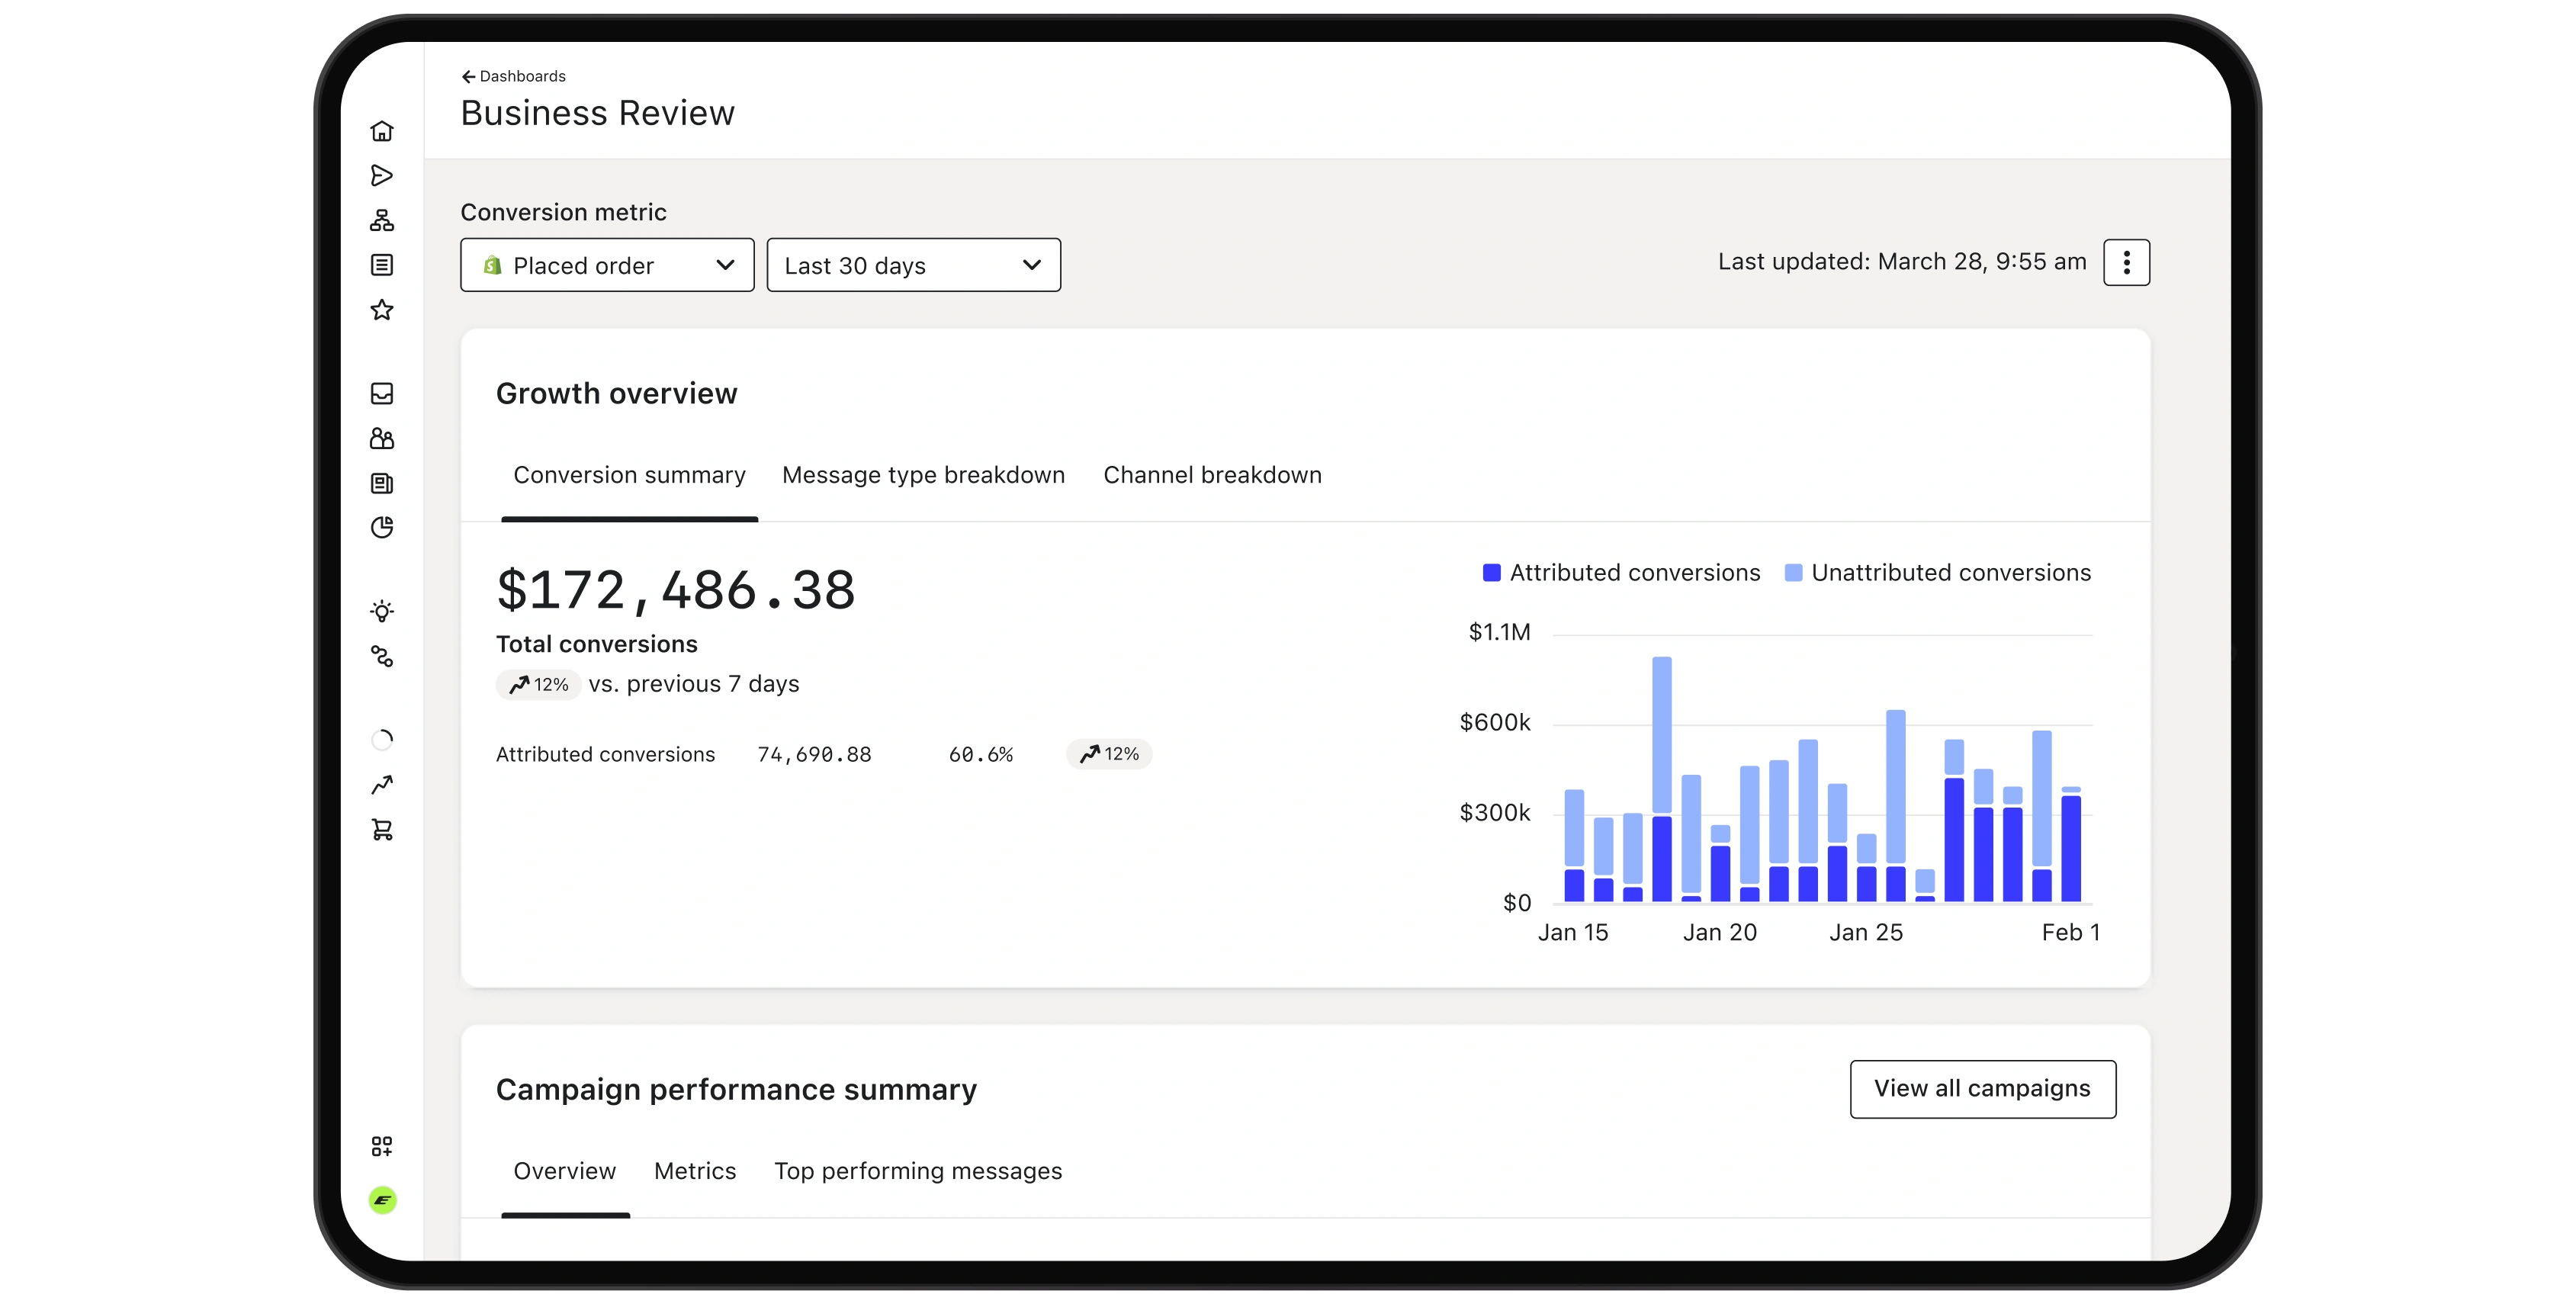Click the 60.6% percentage value
This screenshot has height=1304, width=2576.
coord(981,755)
